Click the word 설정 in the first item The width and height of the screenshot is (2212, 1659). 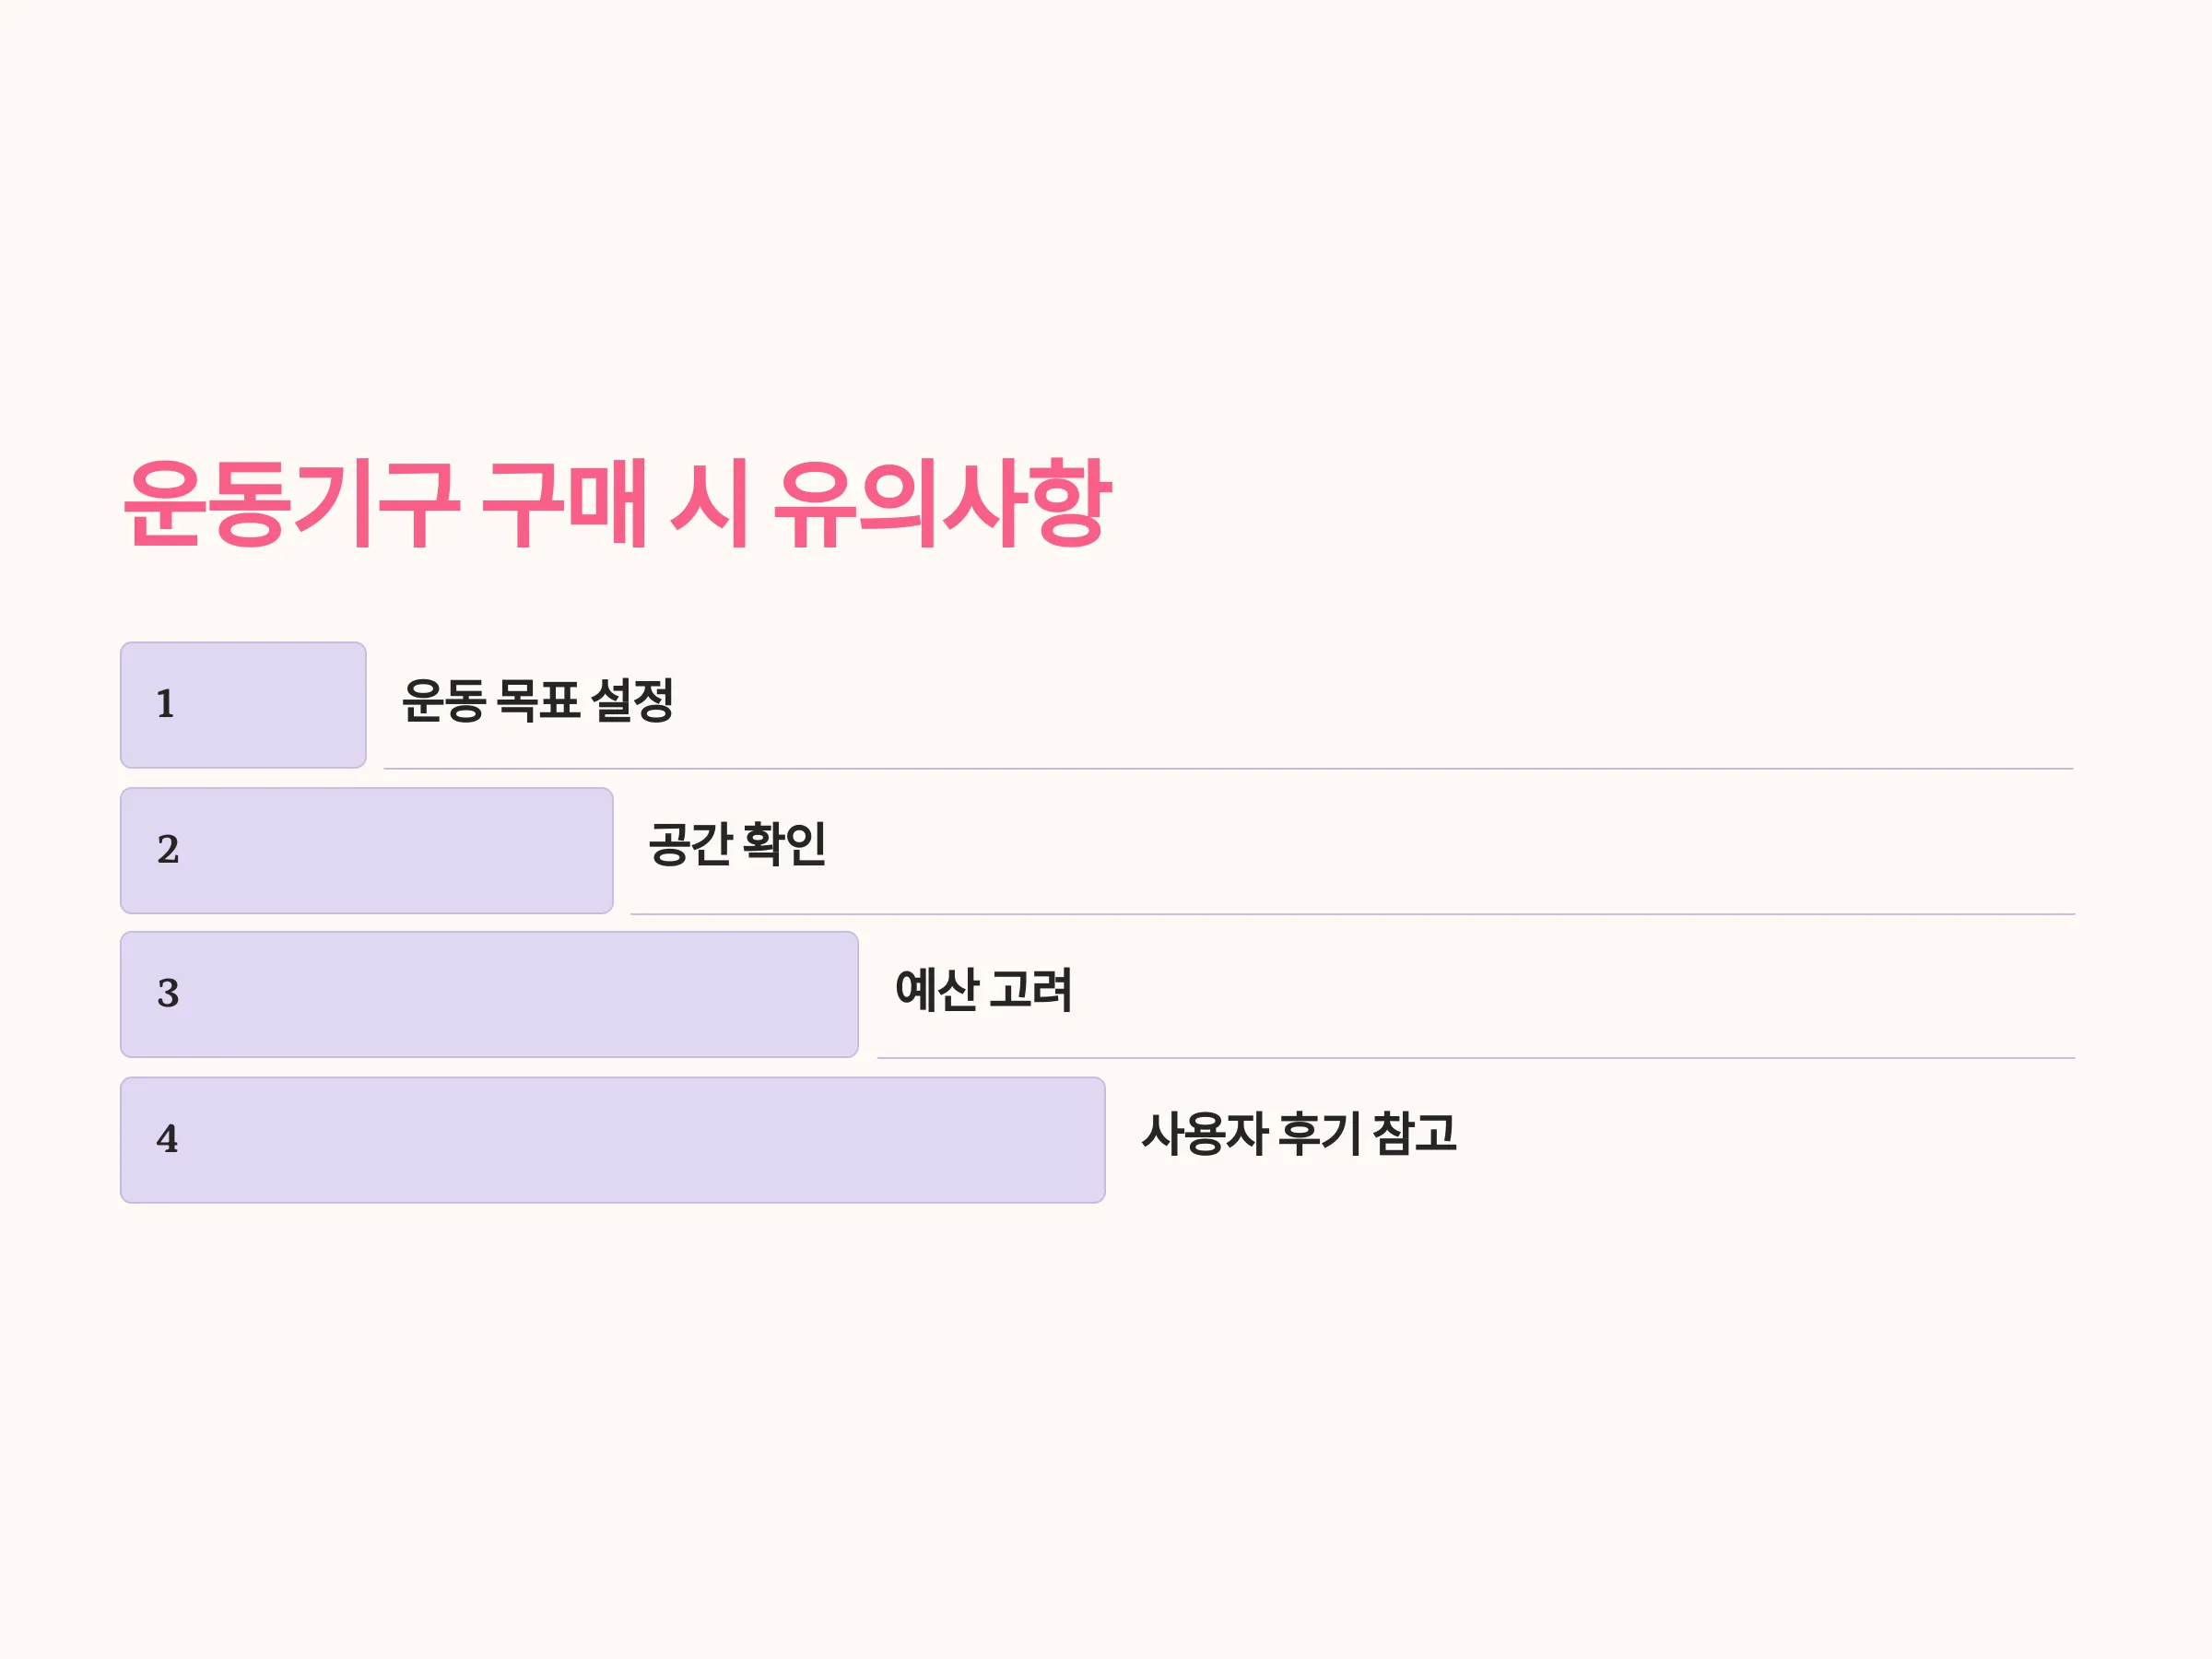pyautogui.click(x=632, y=700)
